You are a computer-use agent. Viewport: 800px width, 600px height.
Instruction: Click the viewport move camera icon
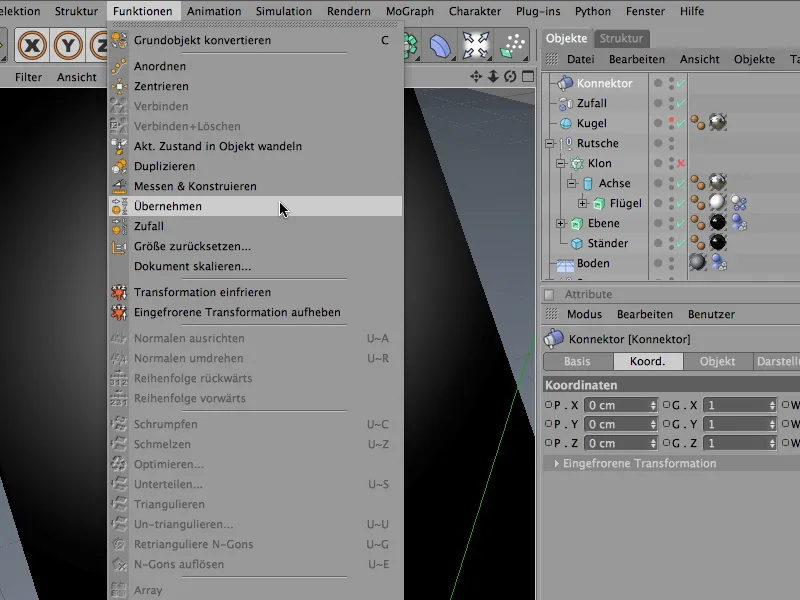[476, 77]
